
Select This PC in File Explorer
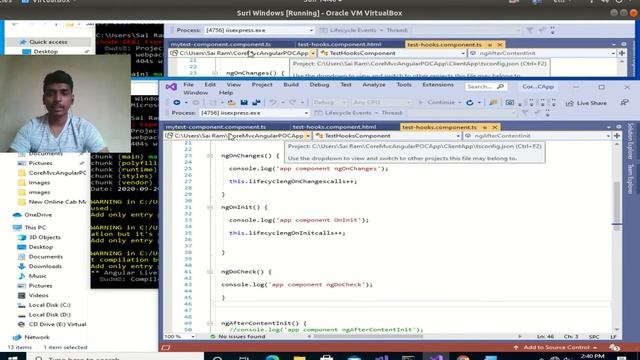click(35, 227)
